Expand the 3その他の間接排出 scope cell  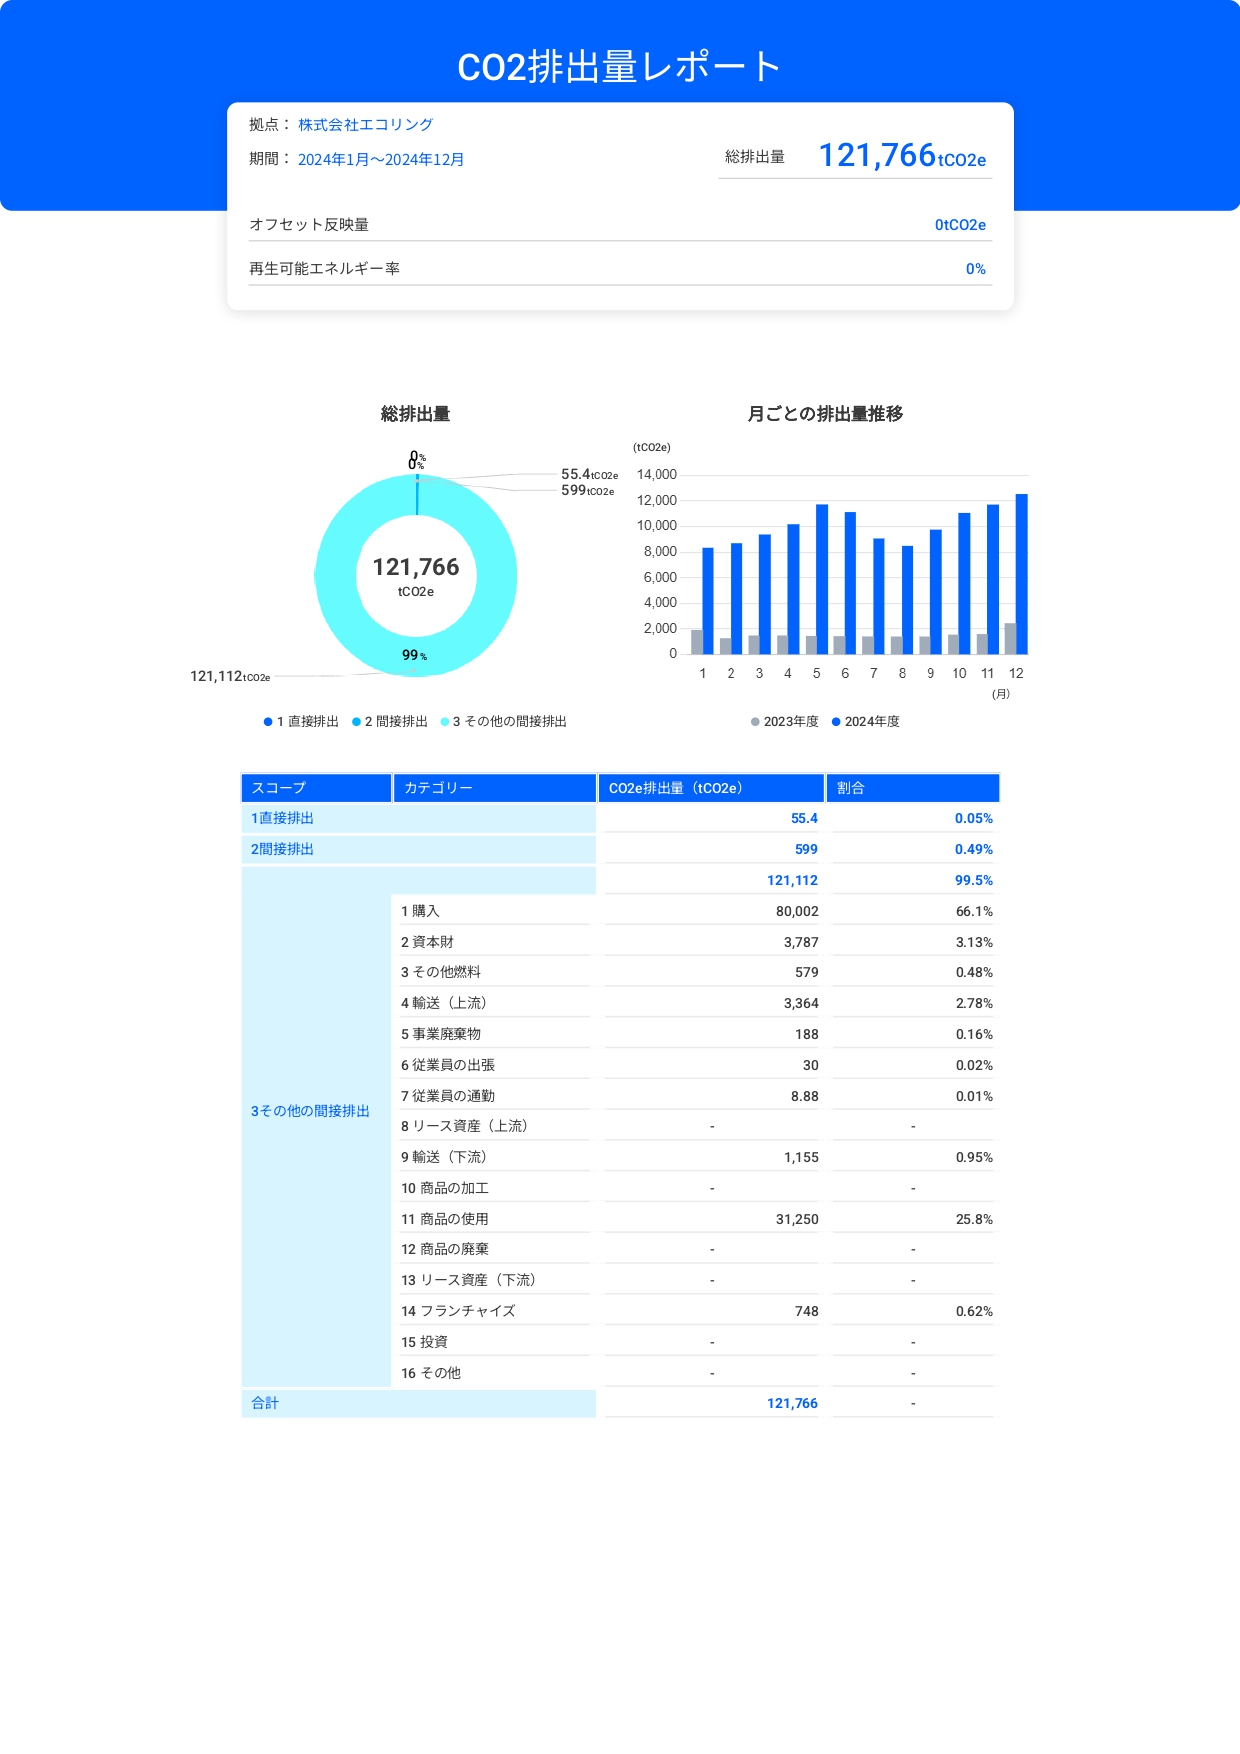tap(310, 1111)
